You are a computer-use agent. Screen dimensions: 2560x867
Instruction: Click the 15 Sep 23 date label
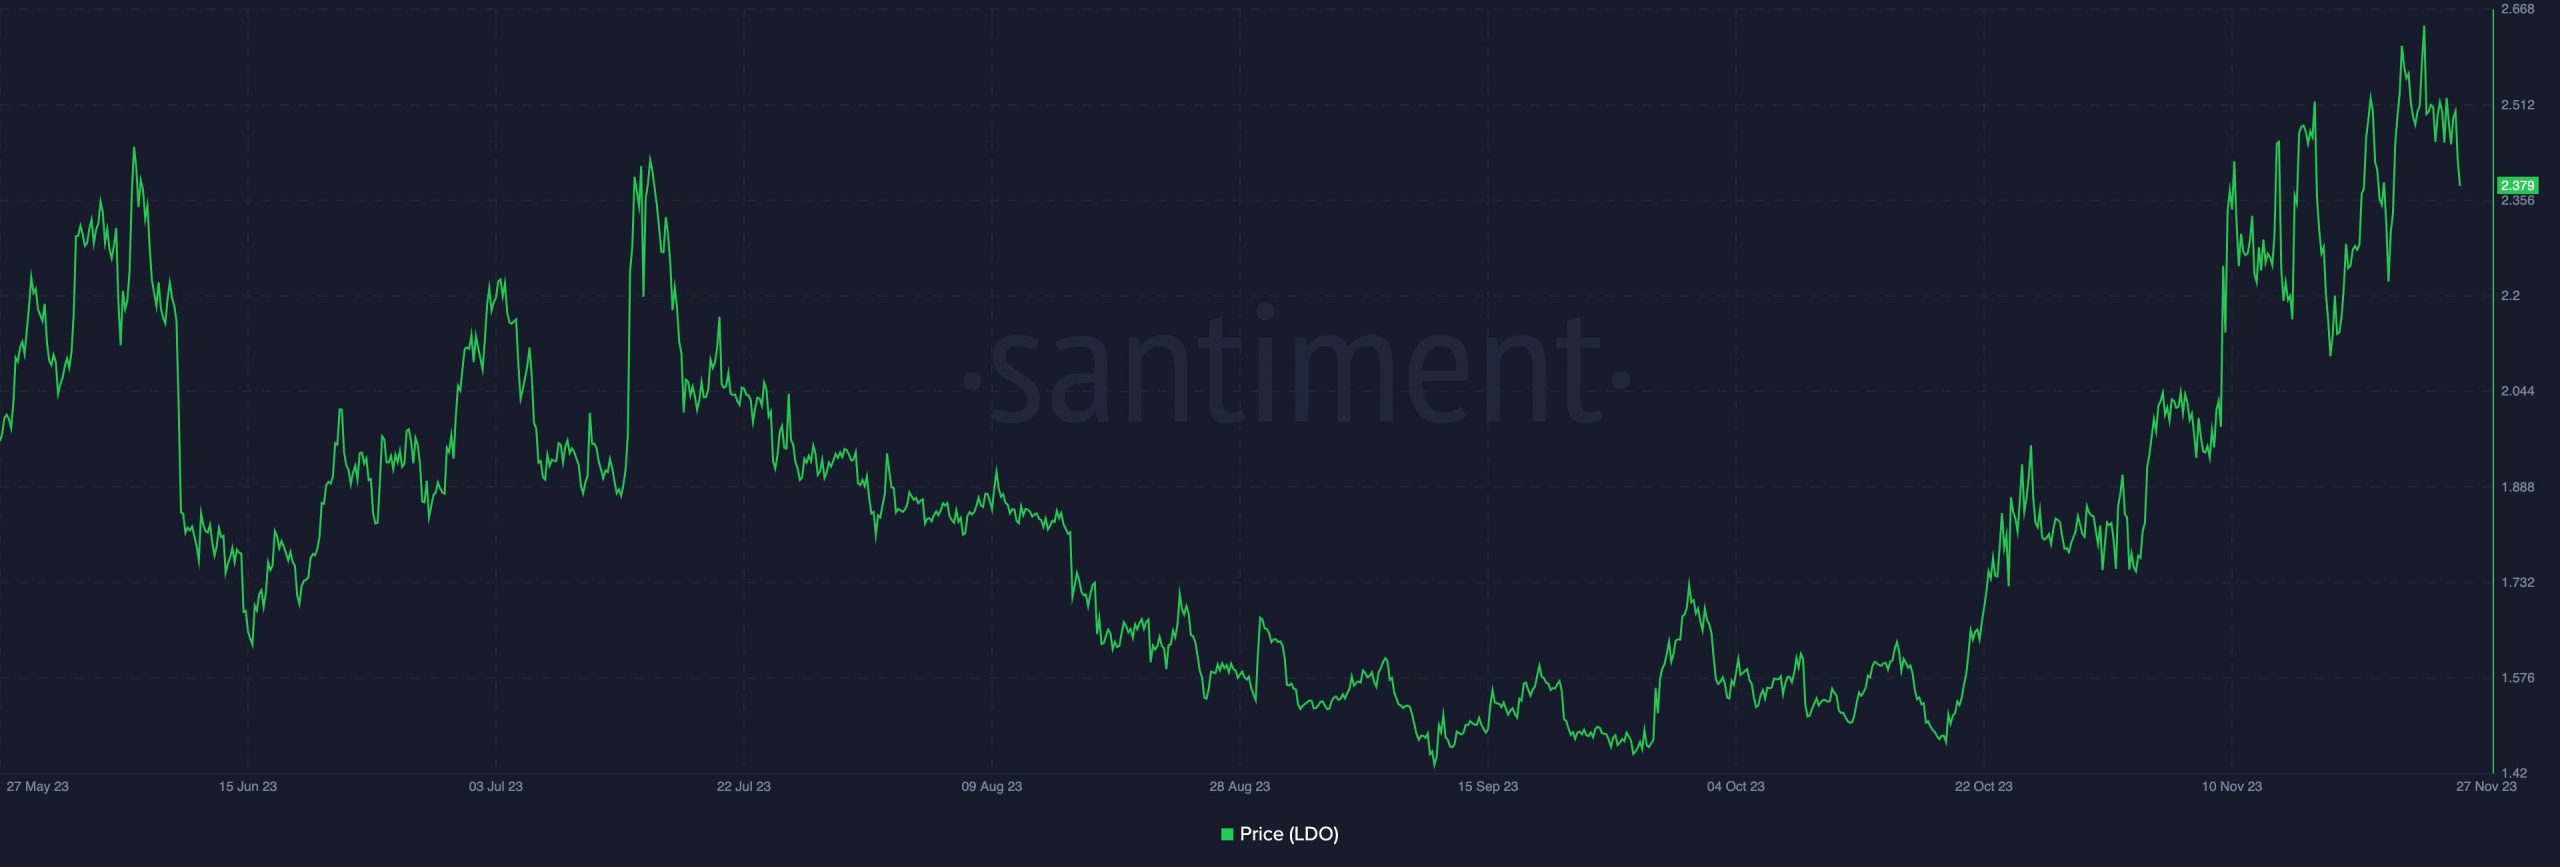tap(1488, 786)
